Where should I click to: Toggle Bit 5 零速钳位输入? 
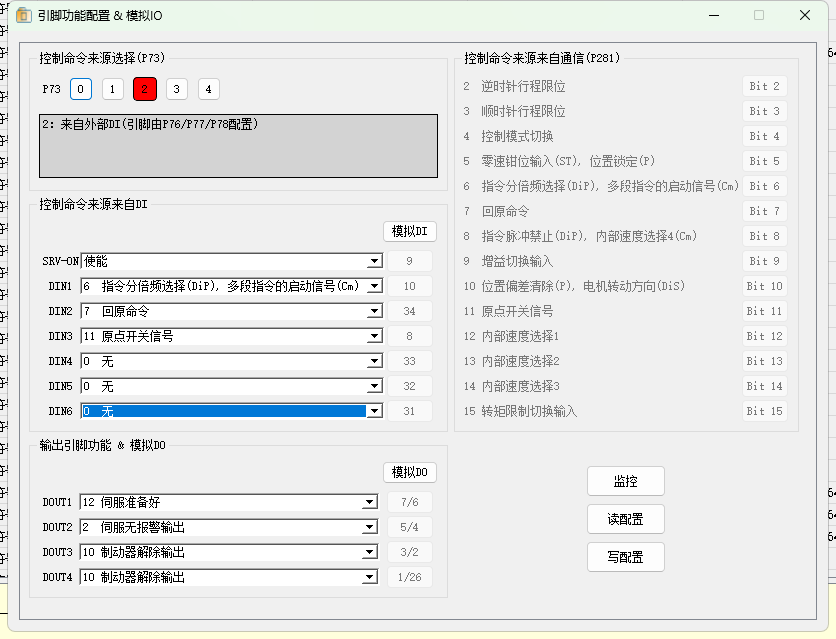[x=765, y=161]
